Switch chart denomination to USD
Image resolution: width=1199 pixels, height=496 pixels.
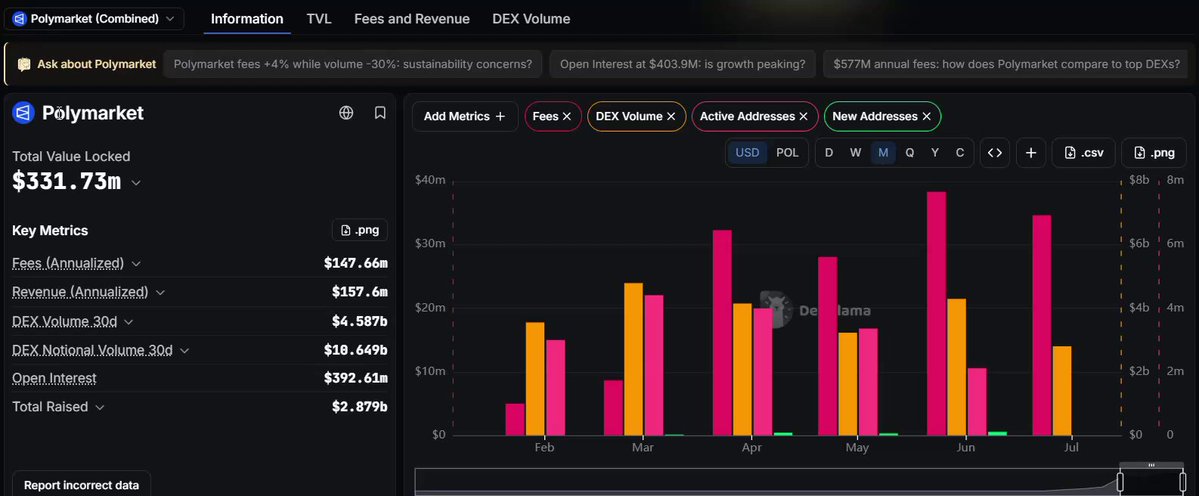pos(747,153)
